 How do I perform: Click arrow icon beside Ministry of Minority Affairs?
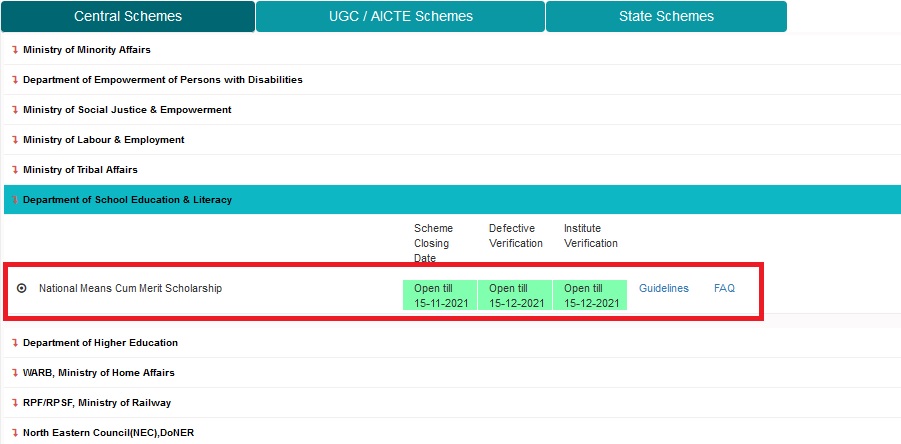point(16,50)
